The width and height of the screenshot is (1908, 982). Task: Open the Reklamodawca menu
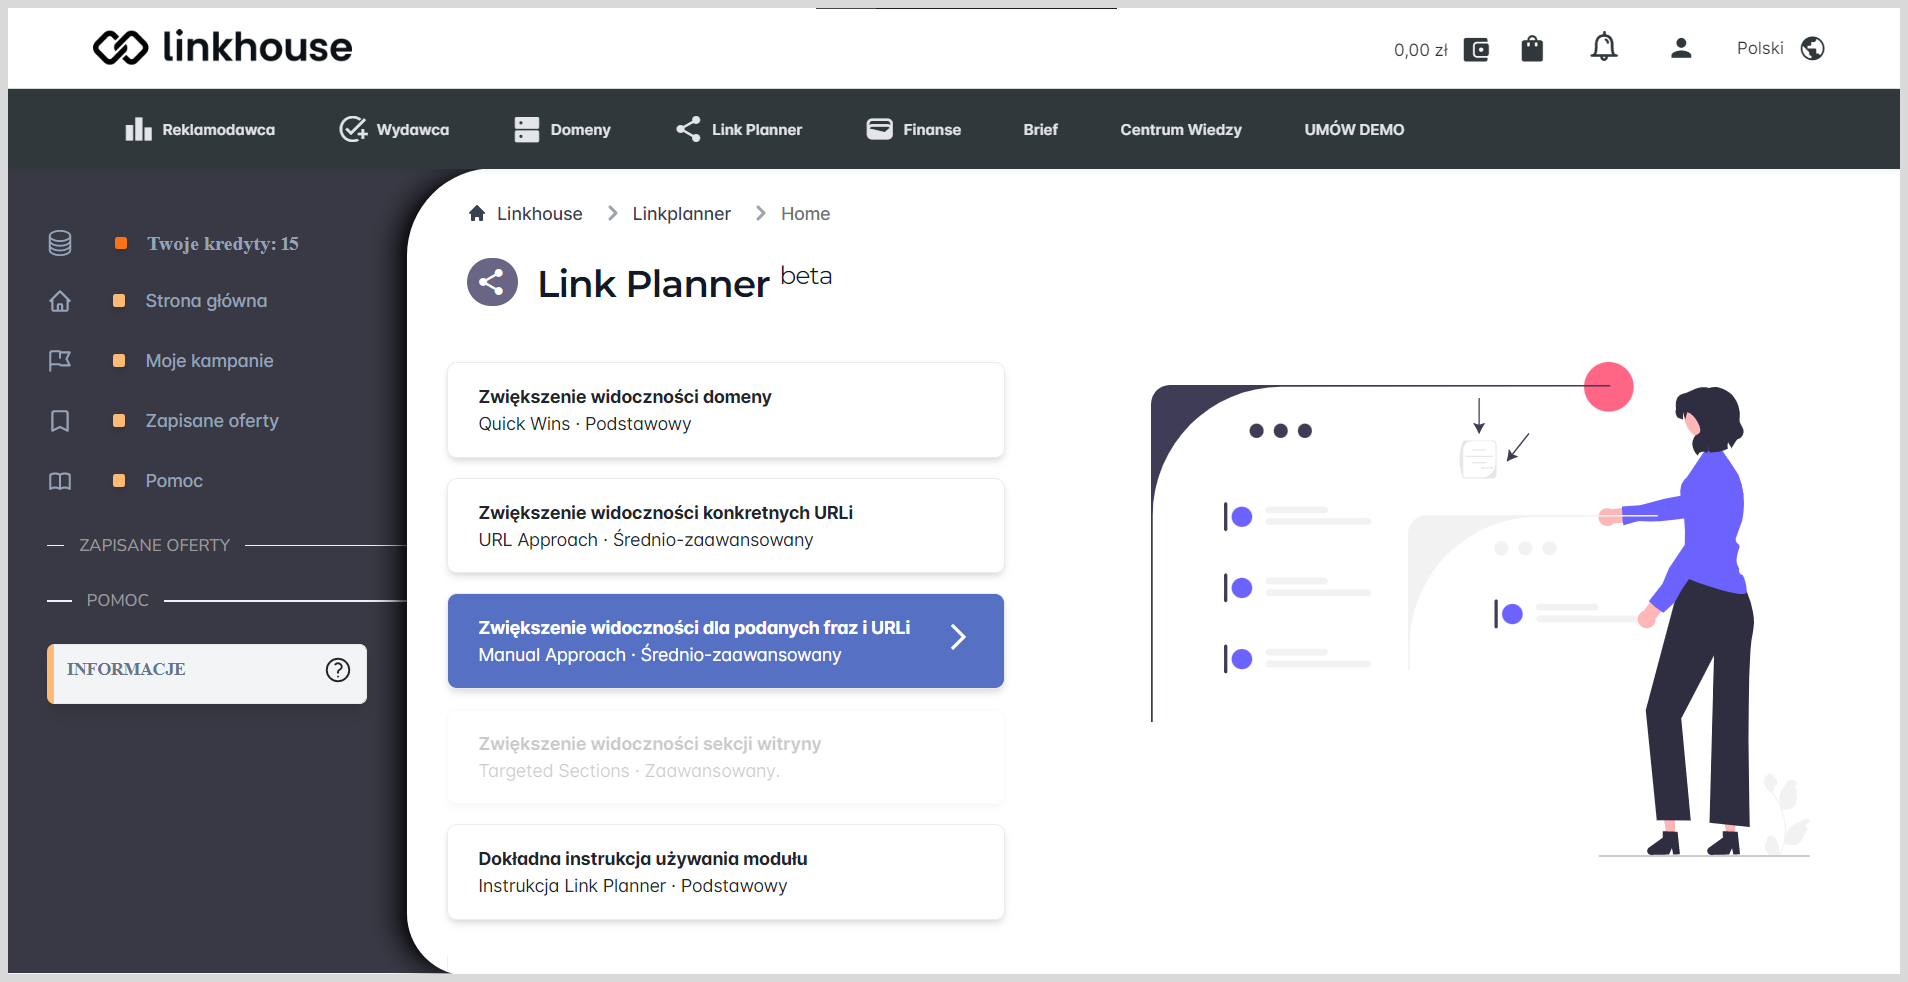[200, 129]
